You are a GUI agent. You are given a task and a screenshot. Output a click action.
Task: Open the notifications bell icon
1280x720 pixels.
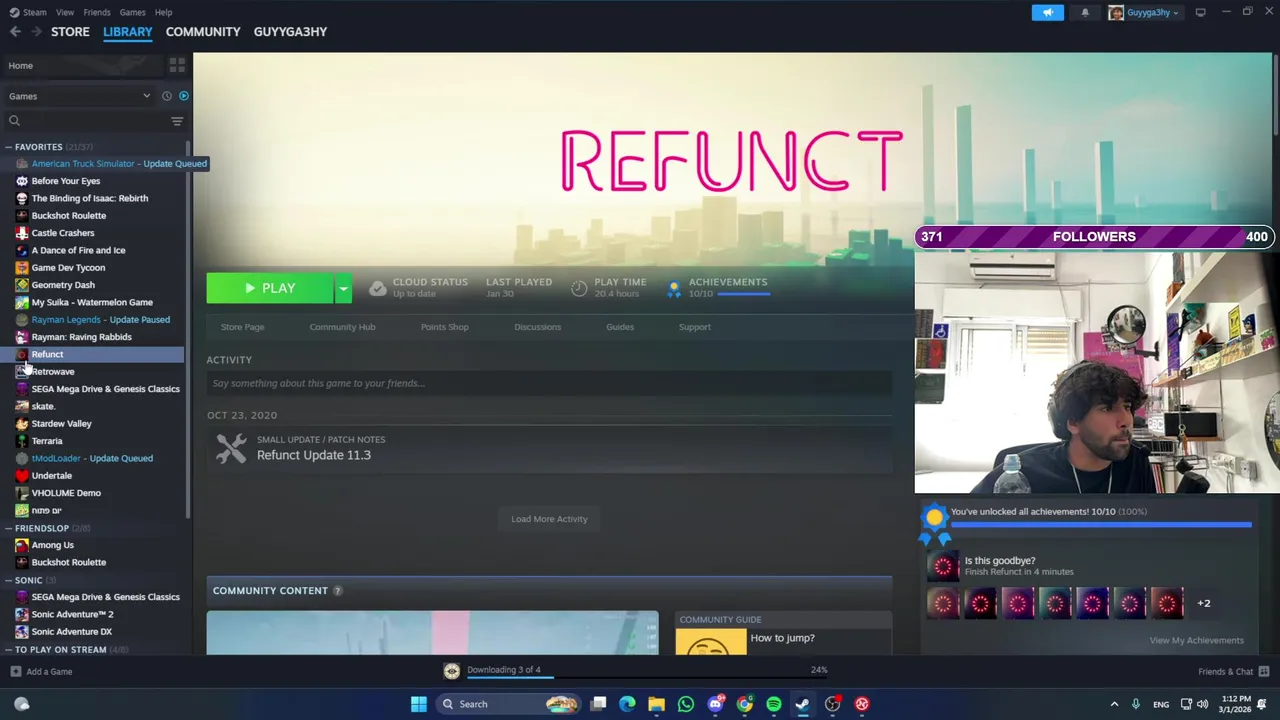point(1085,12)
